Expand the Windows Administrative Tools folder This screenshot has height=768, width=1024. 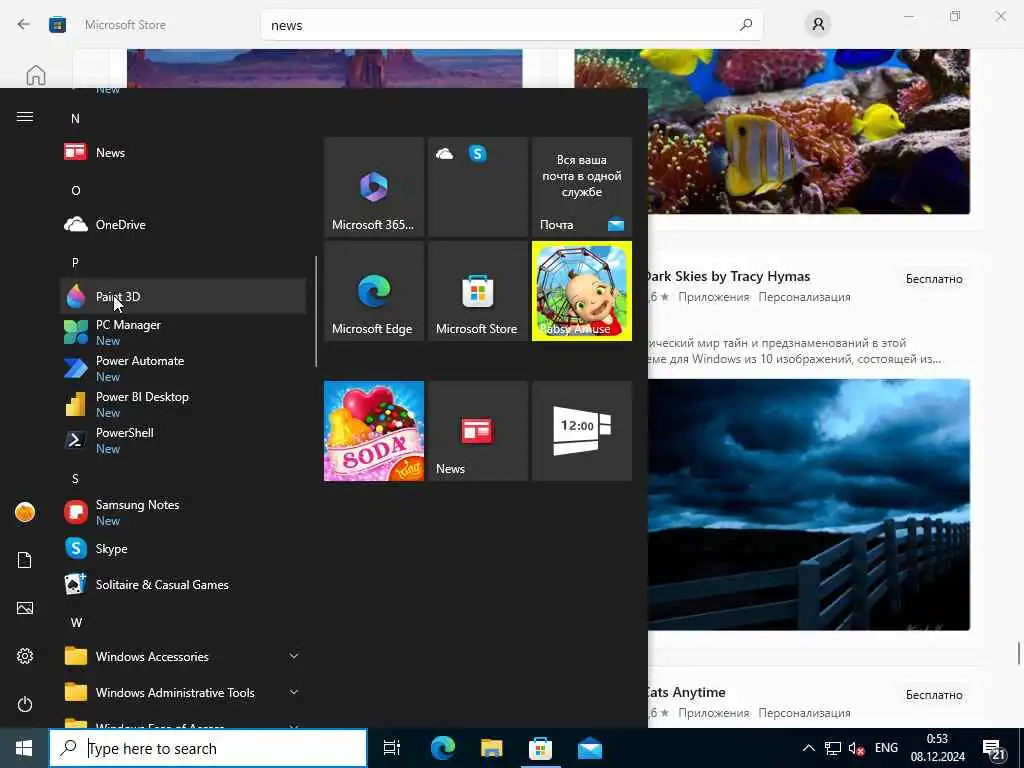coord(183,692)
